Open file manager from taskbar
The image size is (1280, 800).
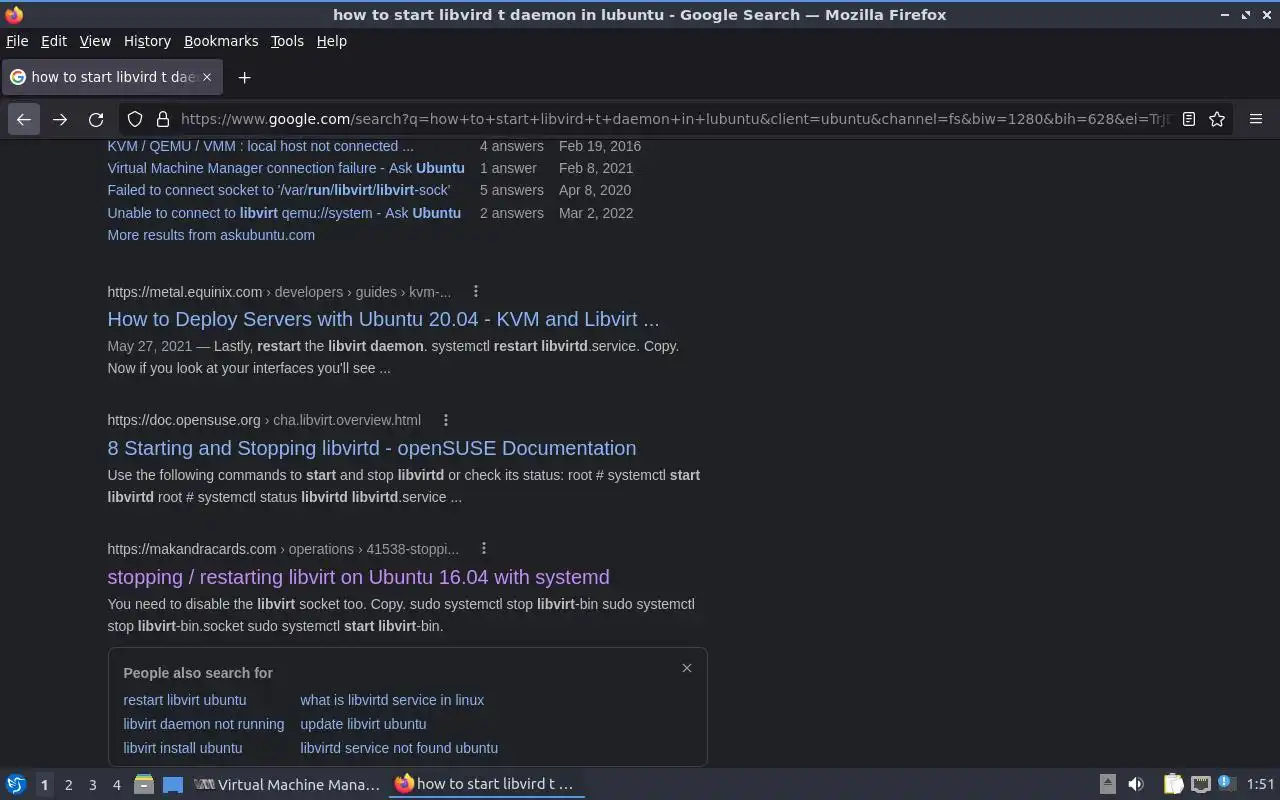pos(144,785)
